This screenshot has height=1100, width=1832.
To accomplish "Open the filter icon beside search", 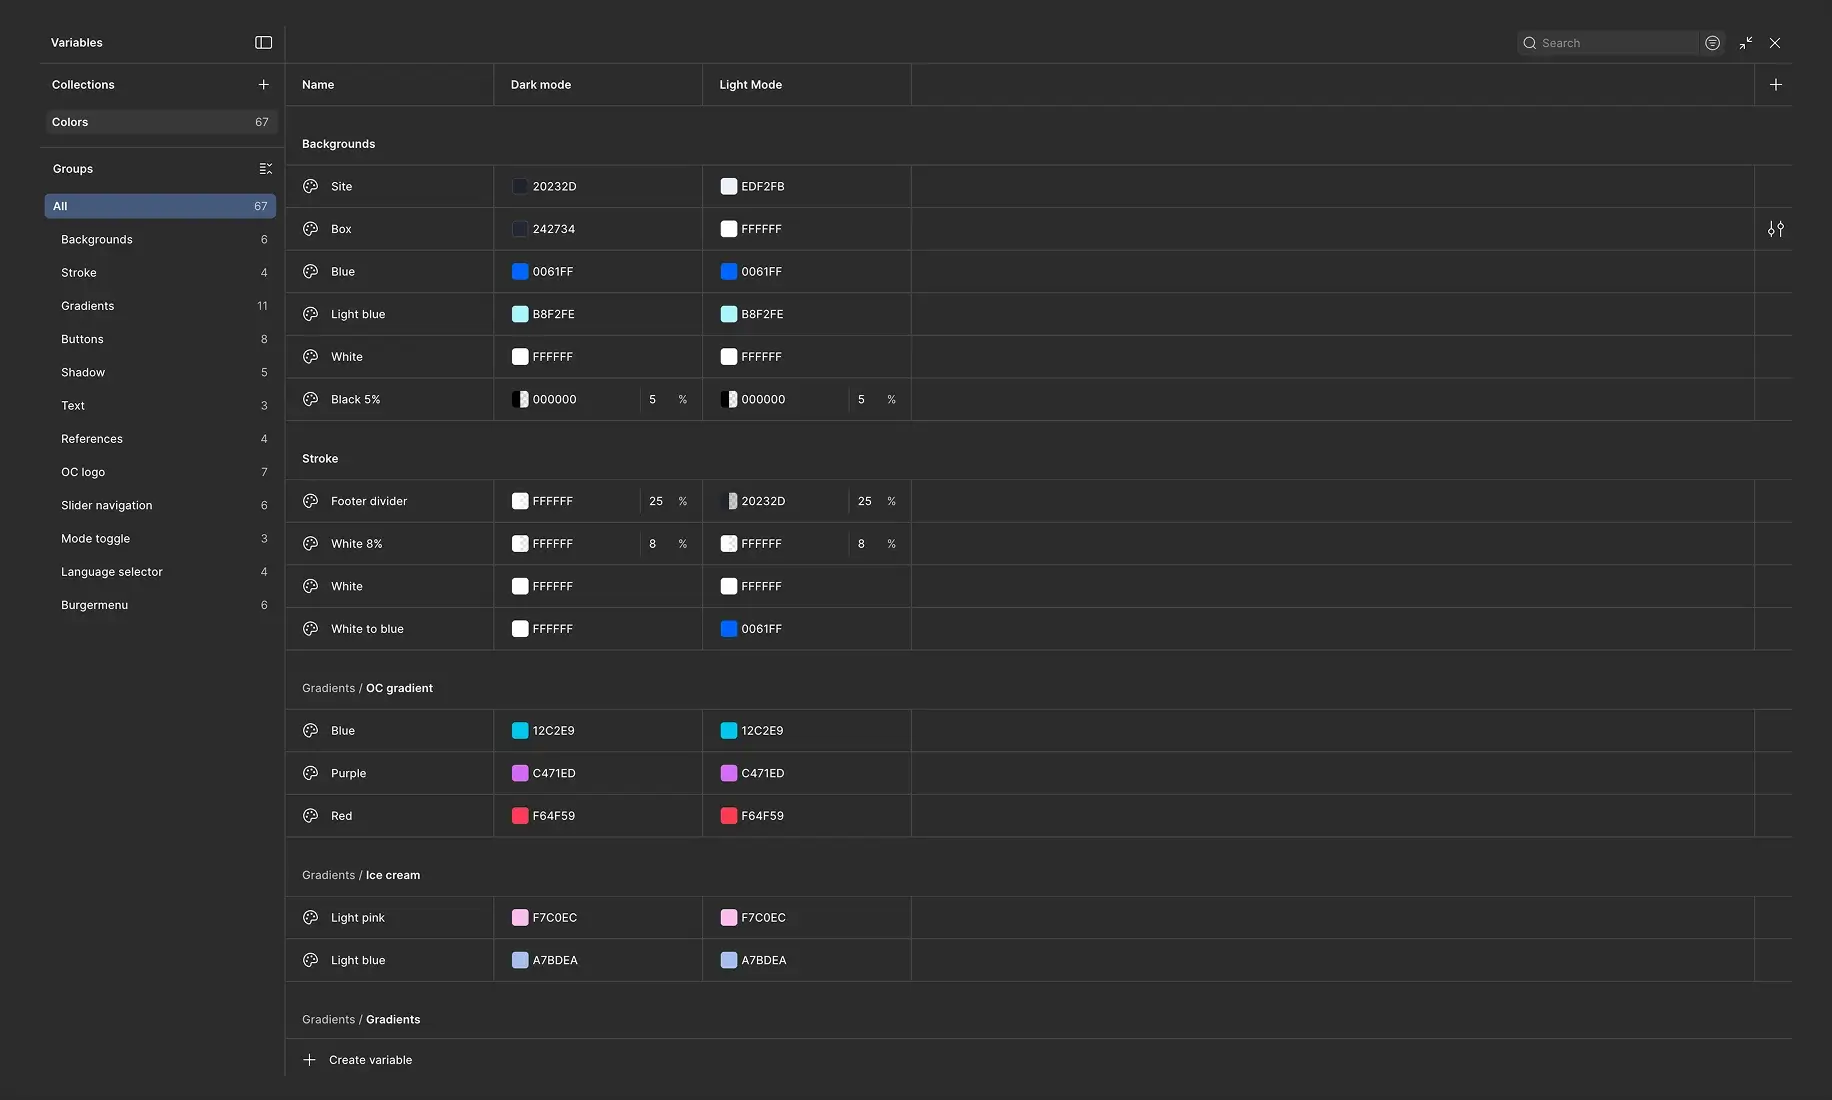I will click(x=1712, y=43).
